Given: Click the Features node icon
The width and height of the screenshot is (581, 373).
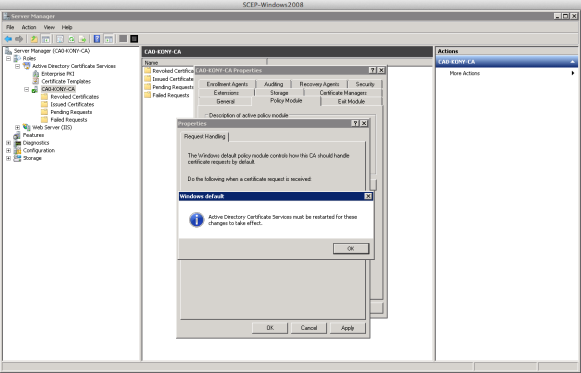Looking at the screenshot, I should click(x=17, y=135).
